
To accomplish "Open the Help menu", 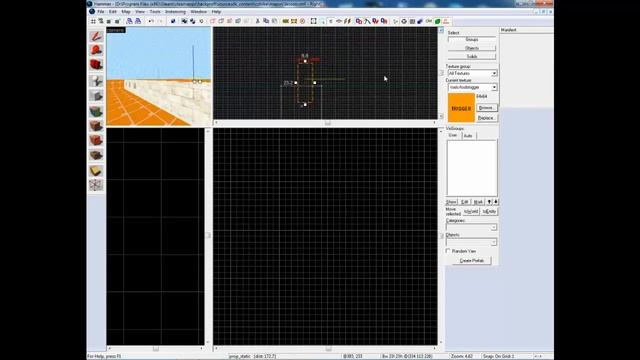I will (216, 12).
